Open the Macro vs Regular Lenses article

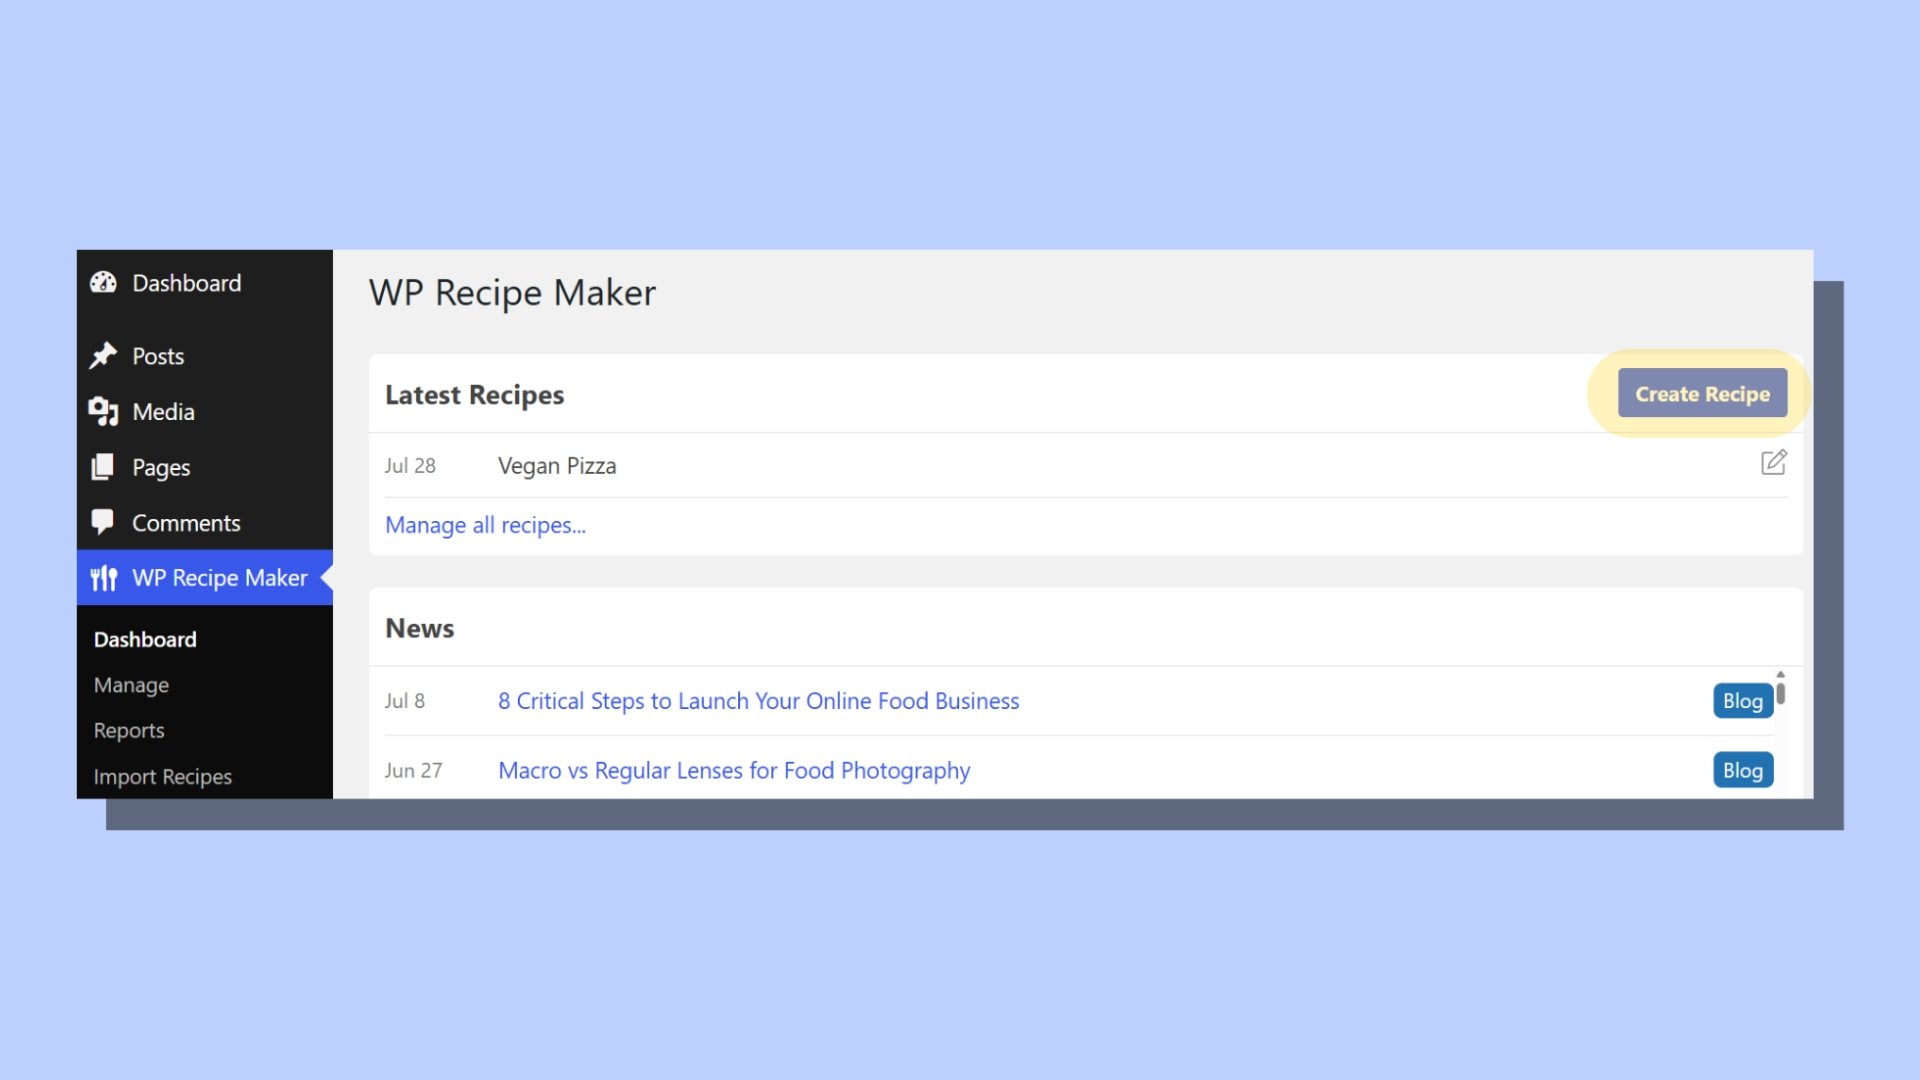coord(734,771)
